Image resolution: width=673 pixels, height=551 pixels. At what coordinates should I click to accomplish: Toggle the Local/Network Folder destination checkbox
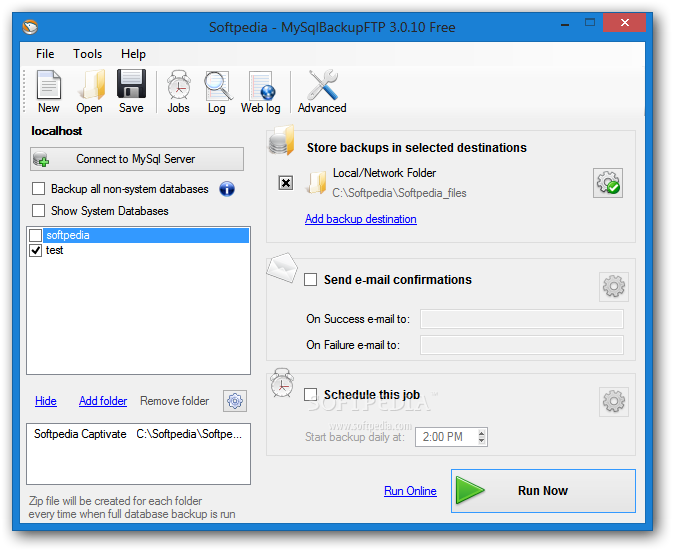(x=285, y=183)
